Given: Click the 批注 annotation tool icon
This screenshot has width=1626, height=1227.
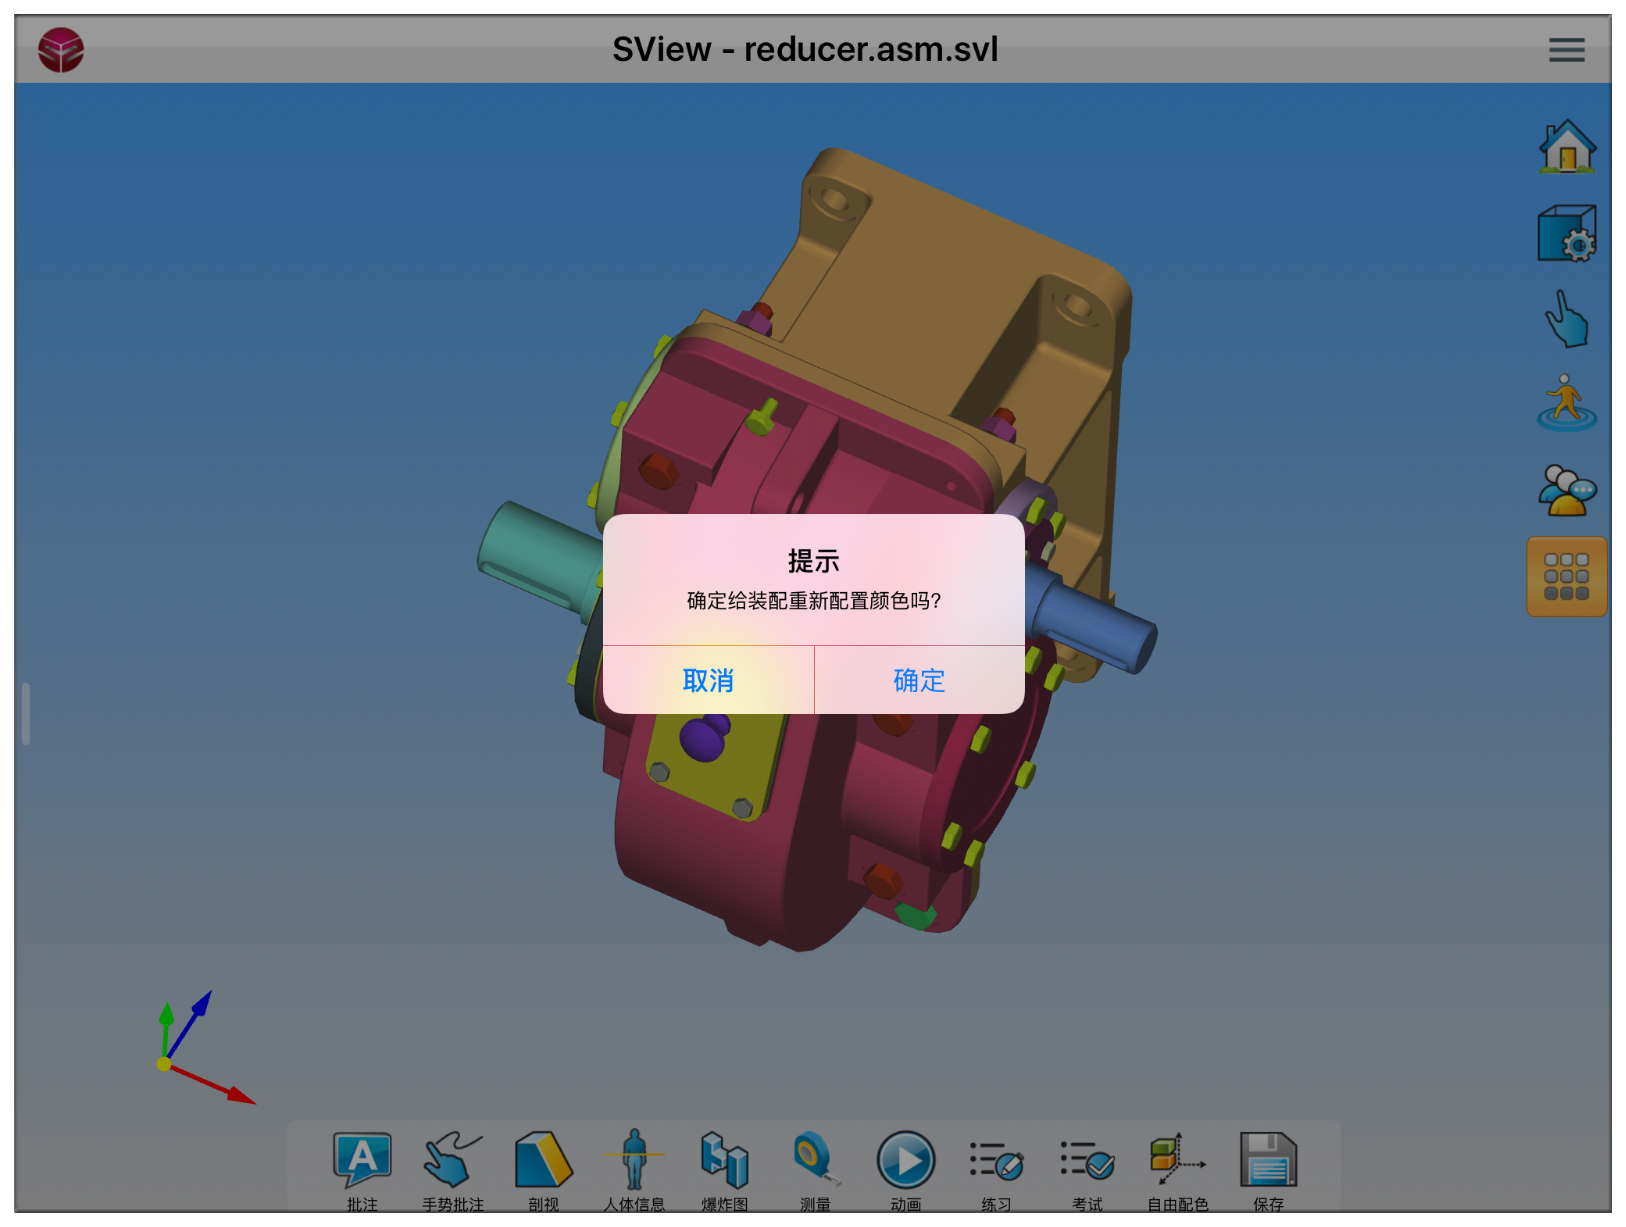Looking at the screenshot, I should [362, 1162].
